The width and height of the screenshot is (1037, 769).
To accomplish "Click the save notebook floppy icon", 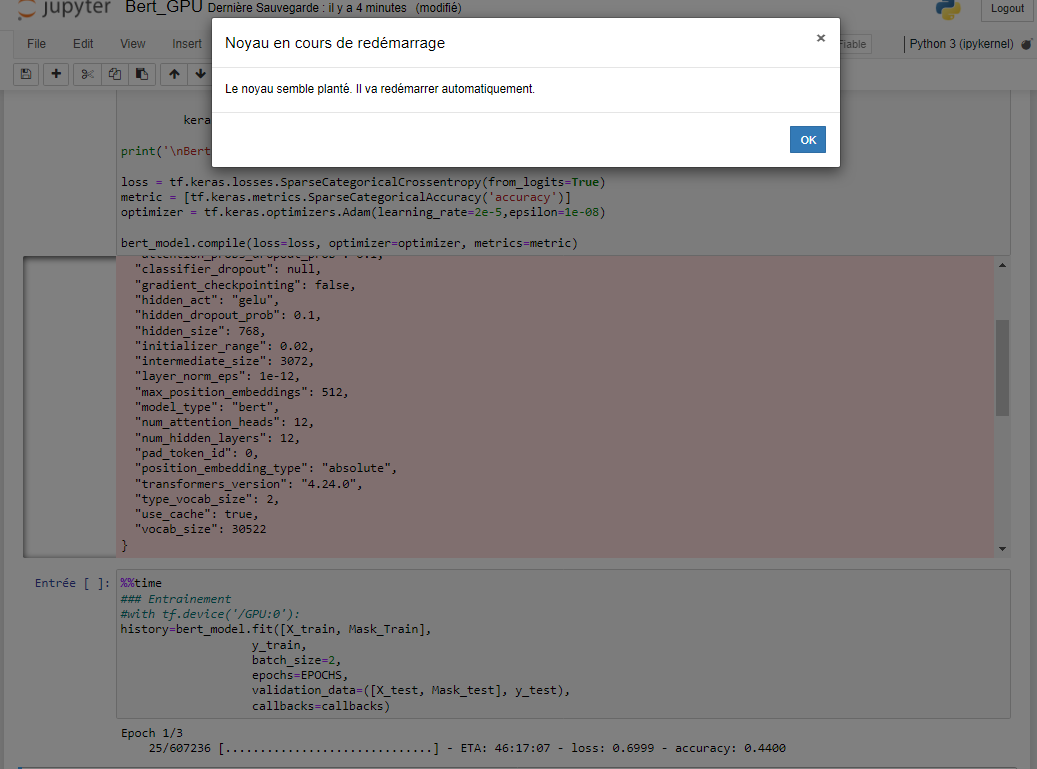I will [x=24, y=73].
